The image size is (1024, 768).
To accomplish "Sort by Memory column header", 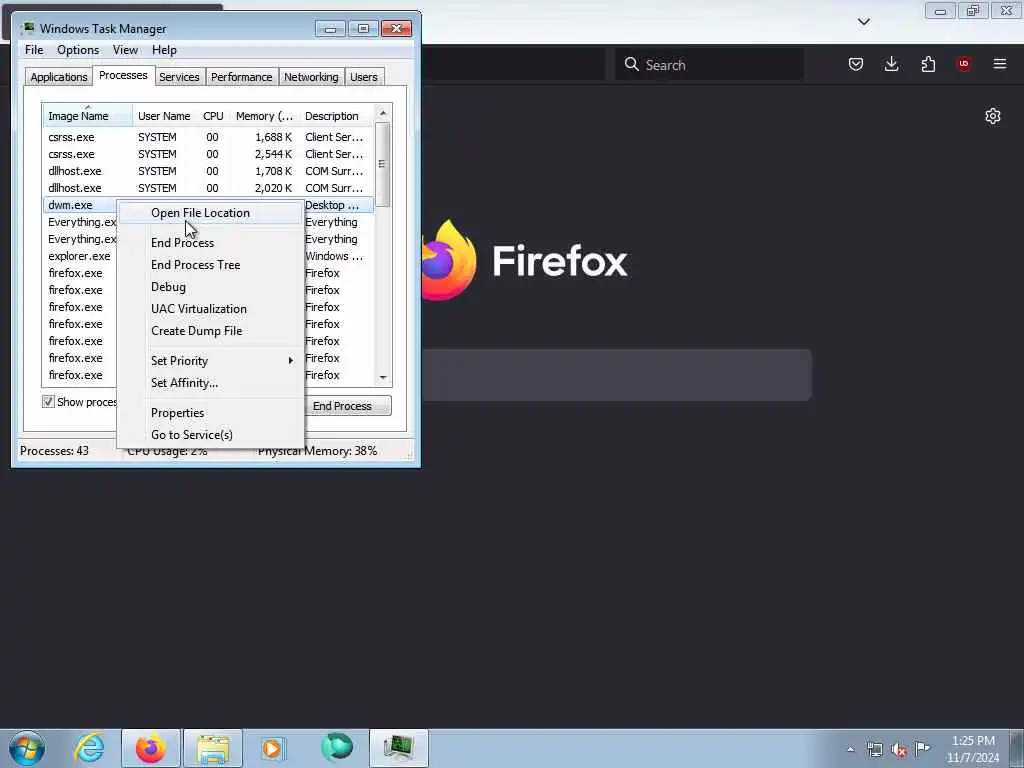I will click(264, 116).
